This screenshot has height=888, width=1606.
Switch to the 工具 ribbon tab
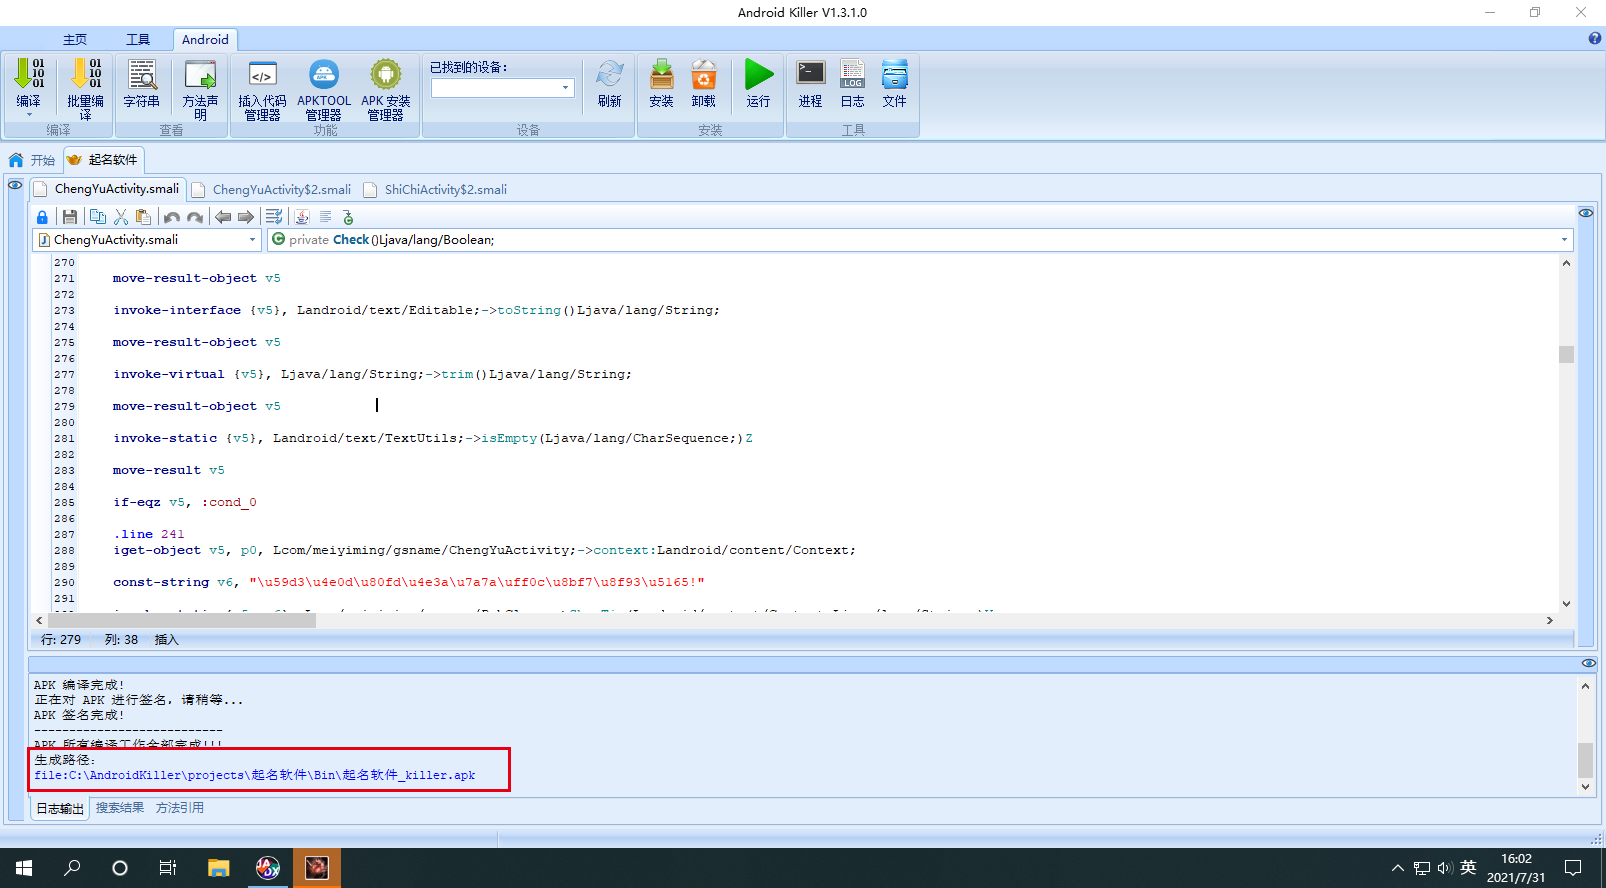138,39
